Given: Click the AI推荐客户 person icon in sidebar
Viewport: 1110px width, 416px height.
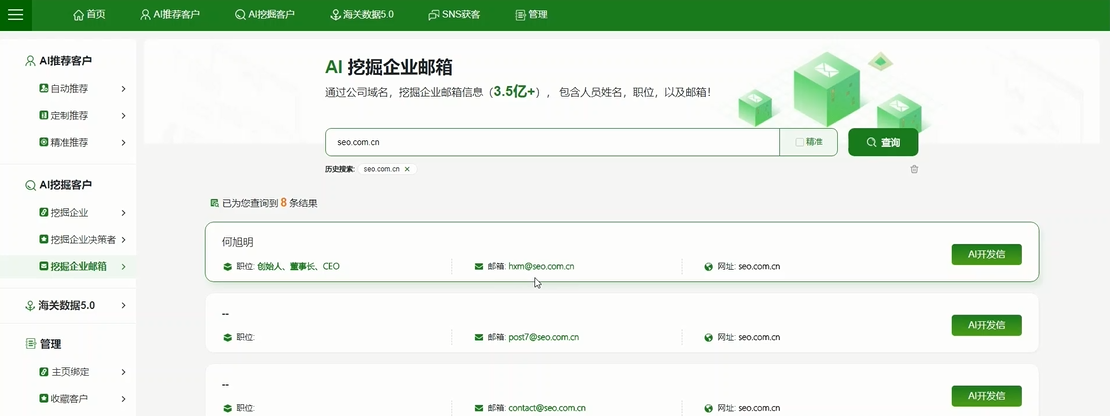Looking at the screenshot, I should [30, 61].
